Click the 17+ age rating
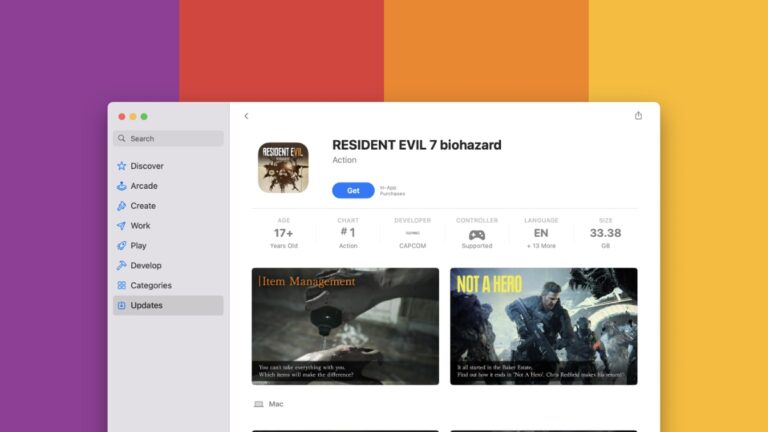The width and height of the screenshot is (768, 432). [284, 233]
